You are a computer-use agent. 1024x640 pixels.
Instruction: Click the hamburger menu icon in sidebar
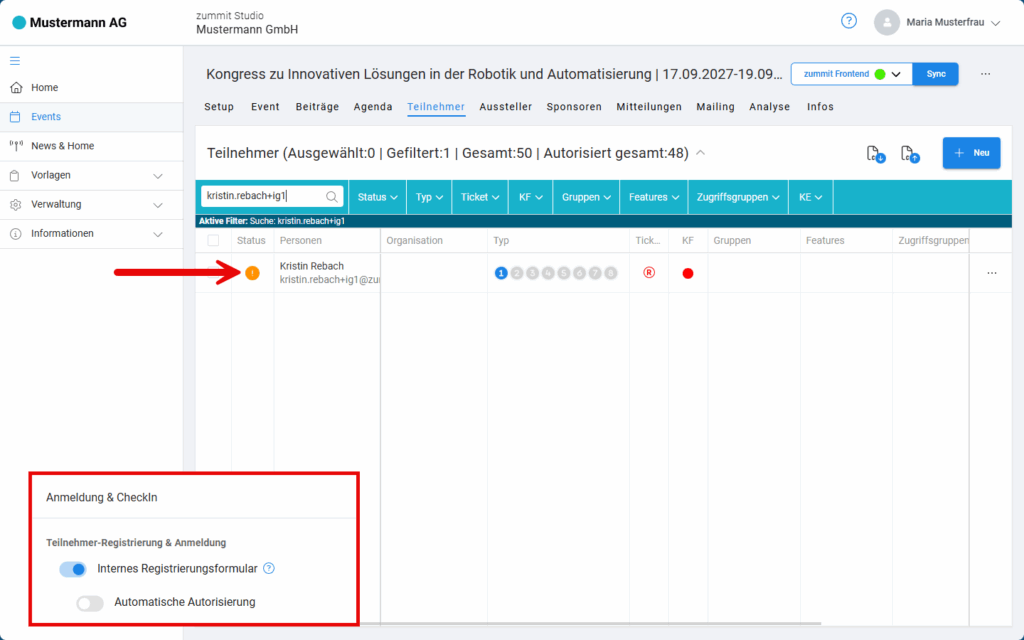click(15, 60)
